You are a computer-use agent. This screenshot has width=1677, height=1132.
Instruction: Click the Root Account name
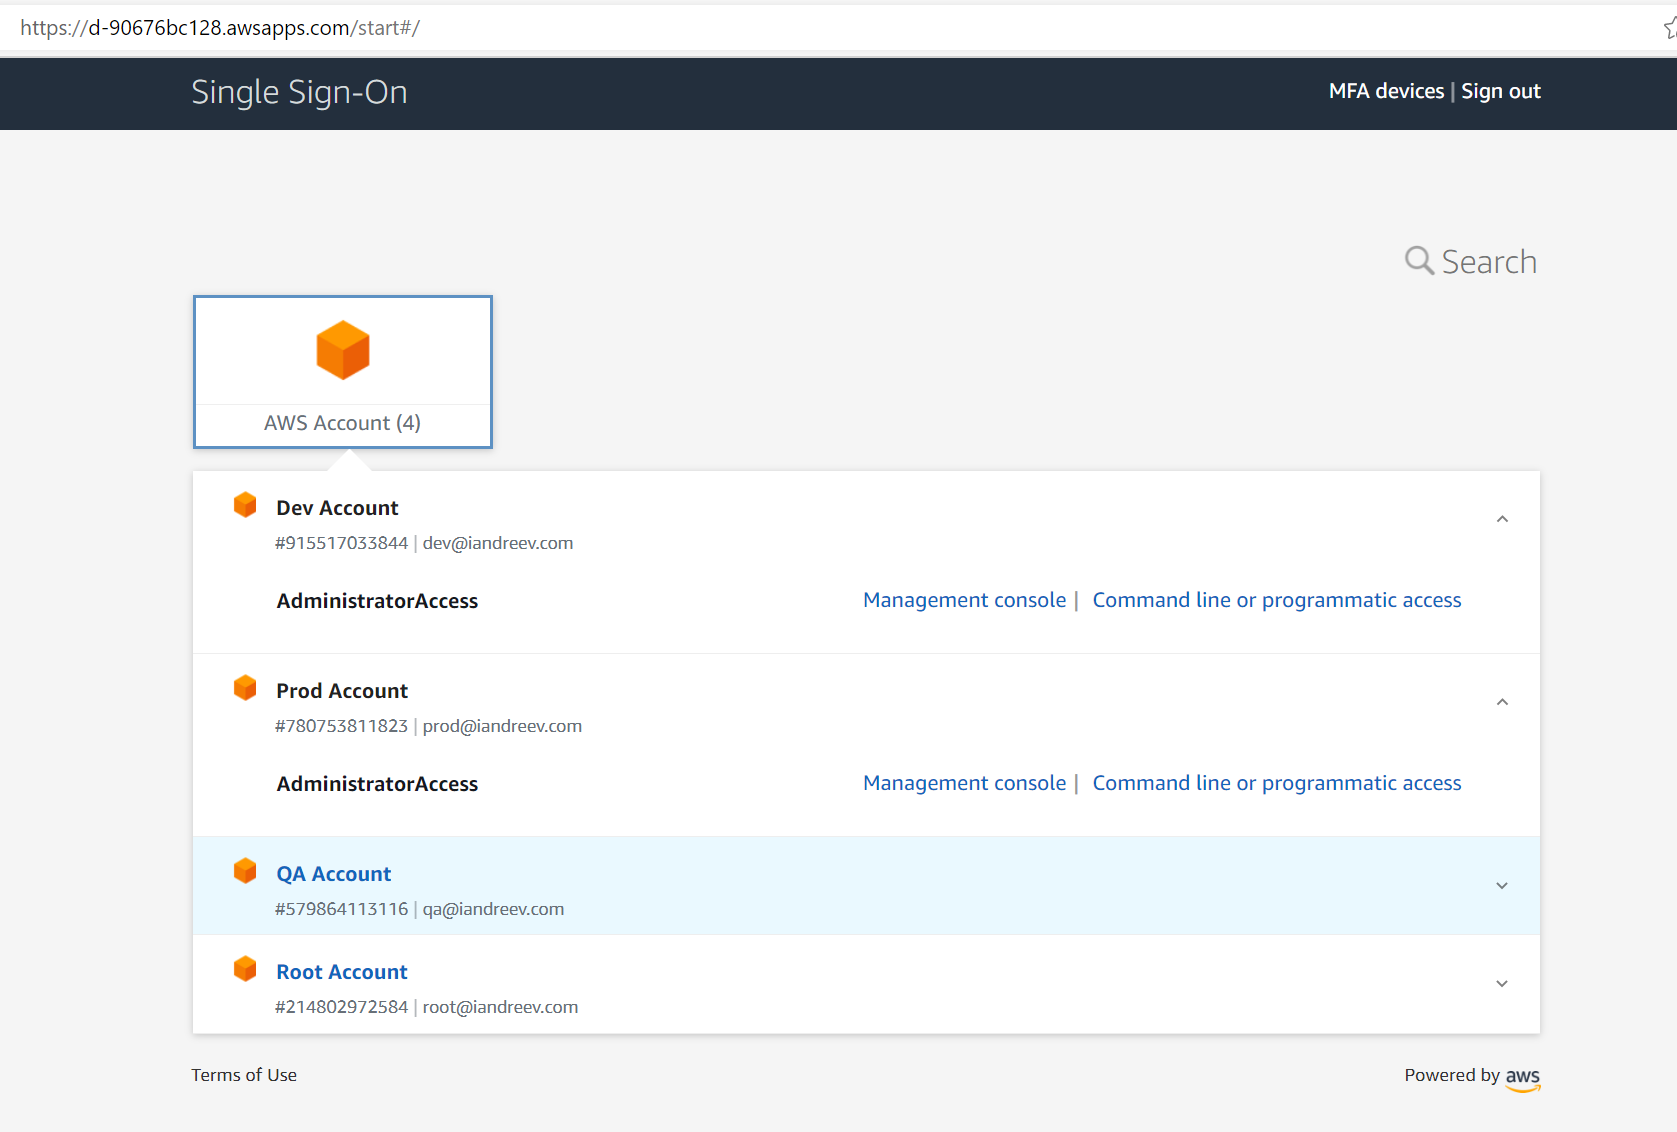(x=342, y=972)
